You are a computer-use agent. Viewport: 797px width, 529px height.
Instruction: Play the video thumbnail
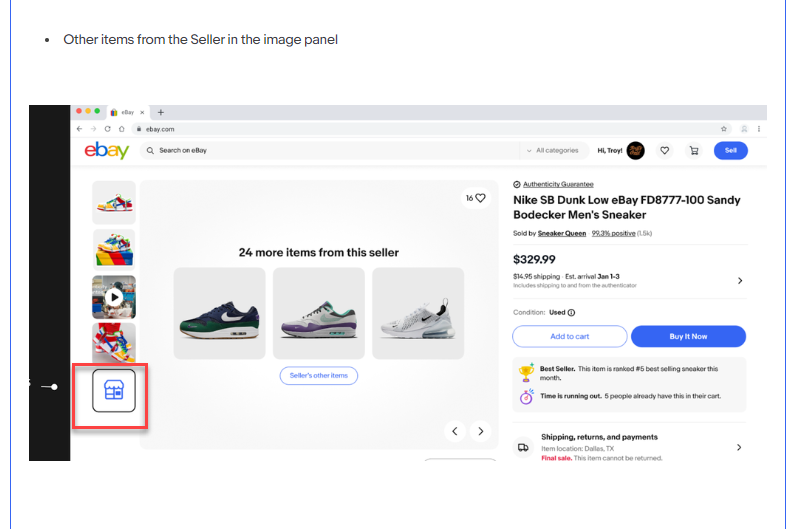114,297
